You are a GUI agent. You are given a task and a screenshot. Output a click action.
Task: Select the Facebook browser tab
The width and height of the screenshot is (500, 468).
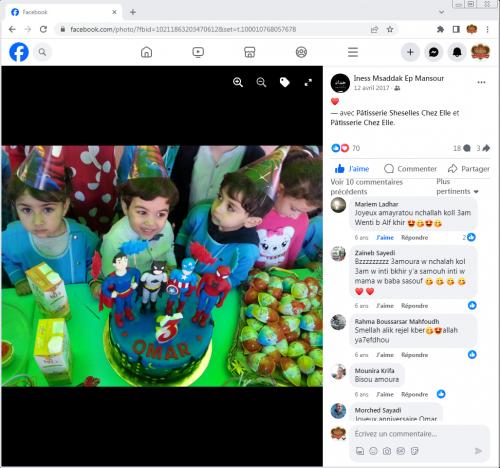point(62,12)
